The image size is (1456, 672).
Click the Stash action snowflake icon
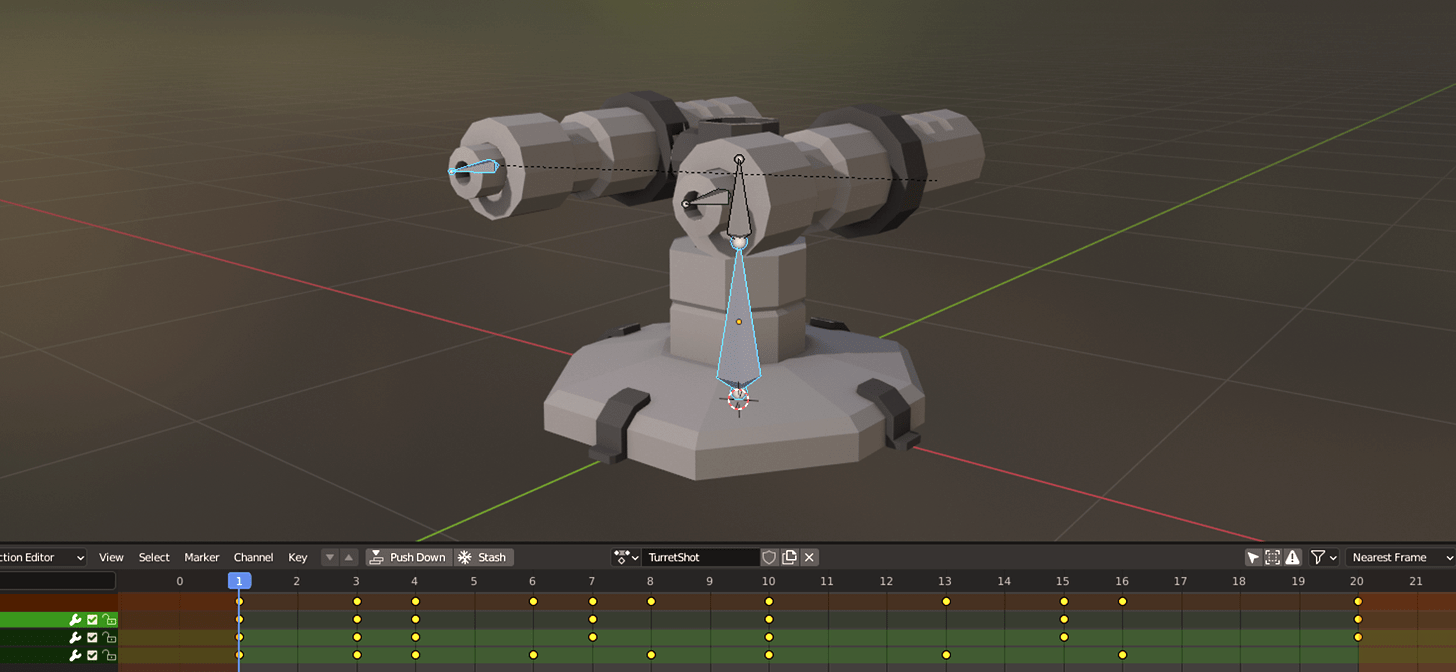tap(465, 557)
